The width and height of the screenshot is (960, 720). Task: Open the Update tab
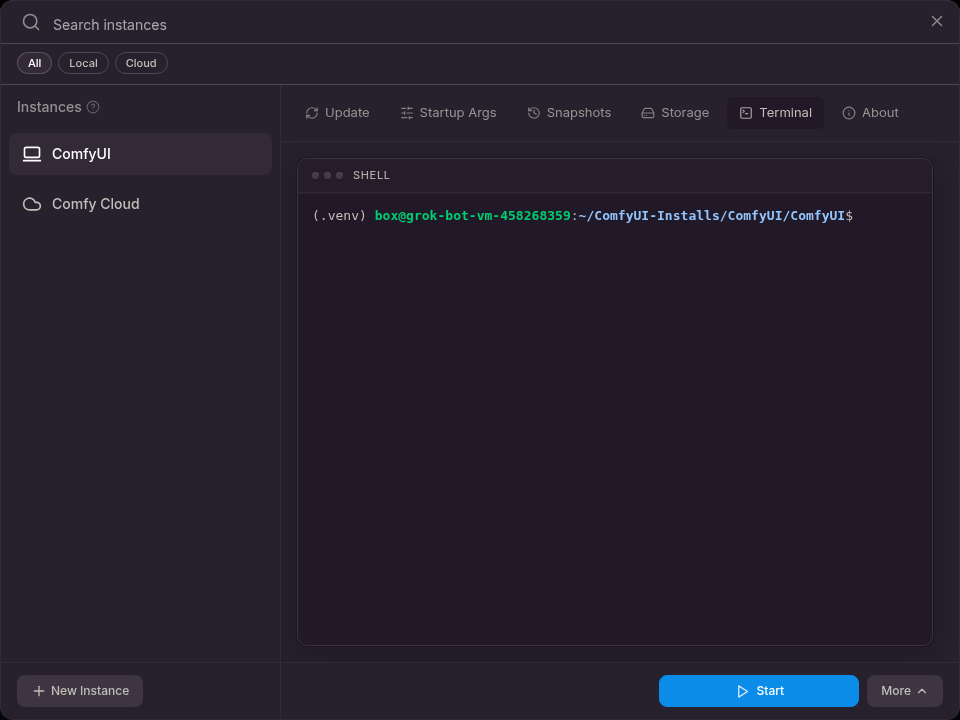pyautogui.click(x=337, y=113)
